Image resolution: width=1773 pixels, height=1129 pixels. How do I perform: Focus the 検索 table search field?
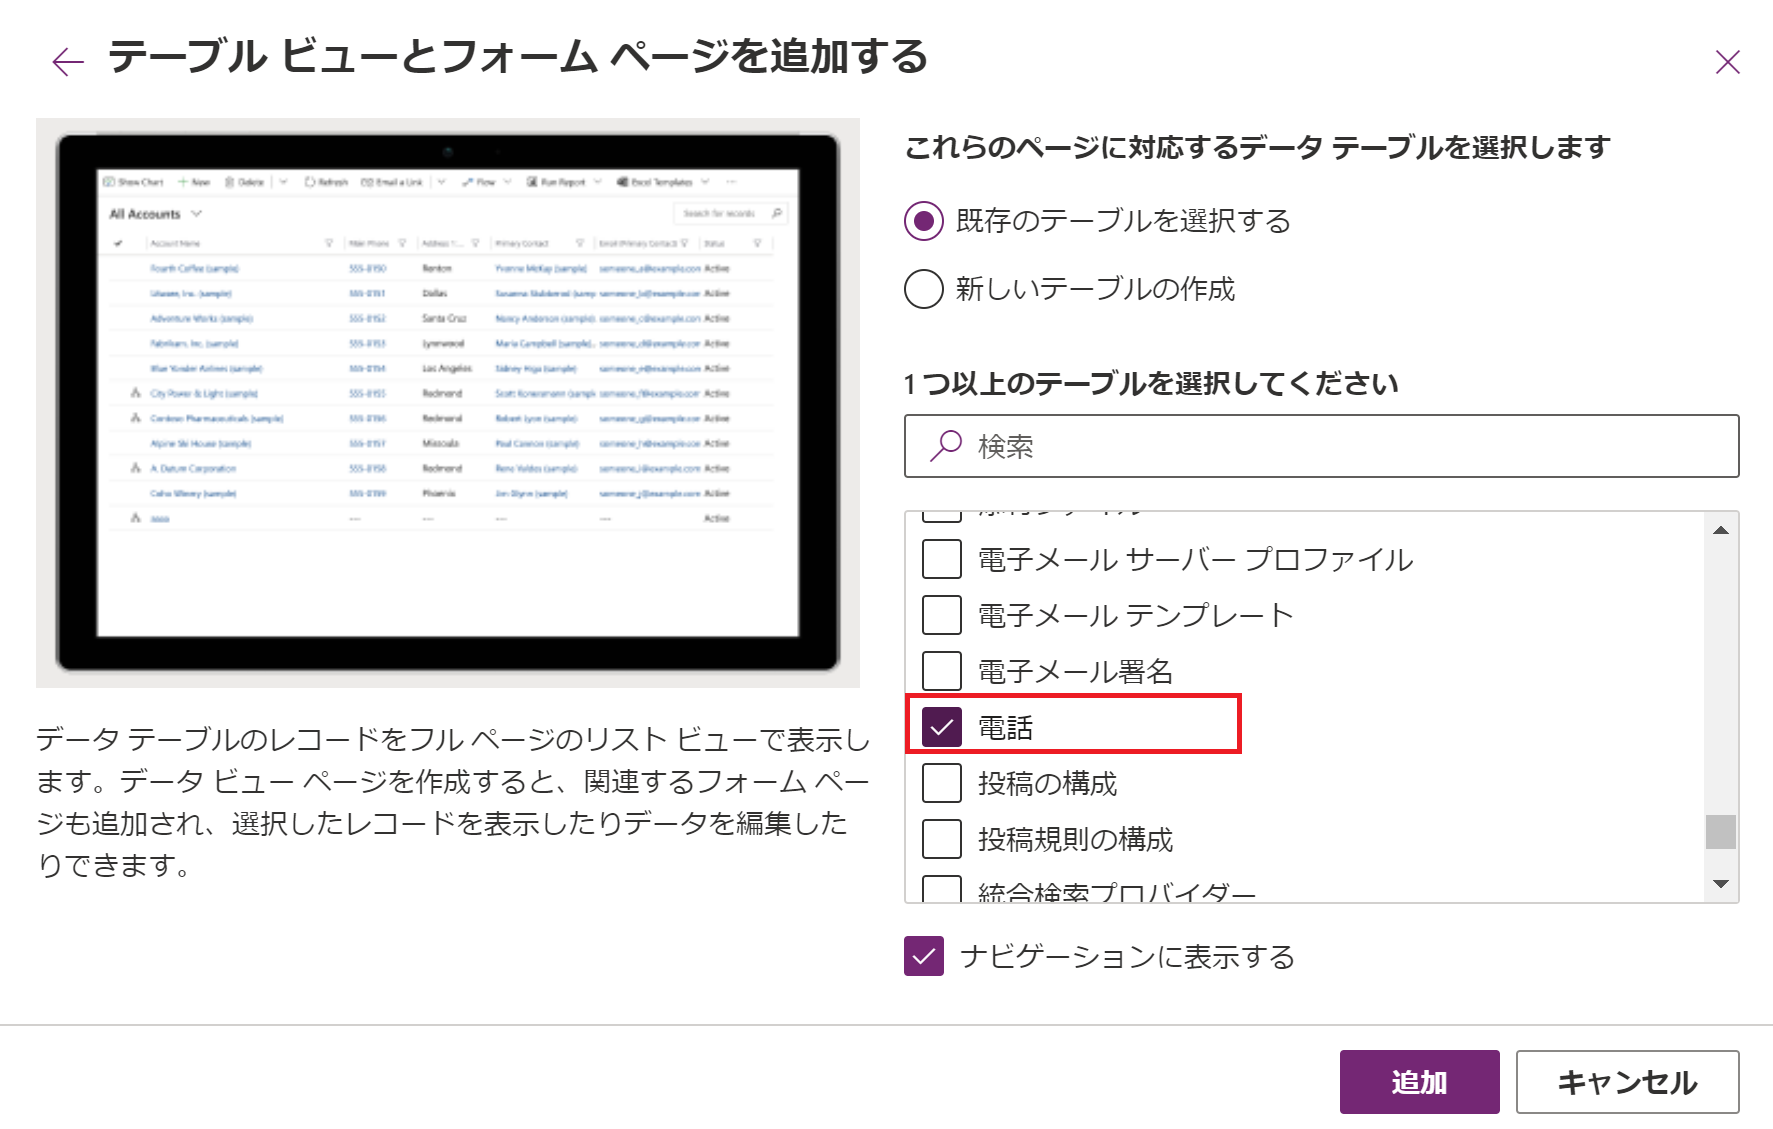1321,446
